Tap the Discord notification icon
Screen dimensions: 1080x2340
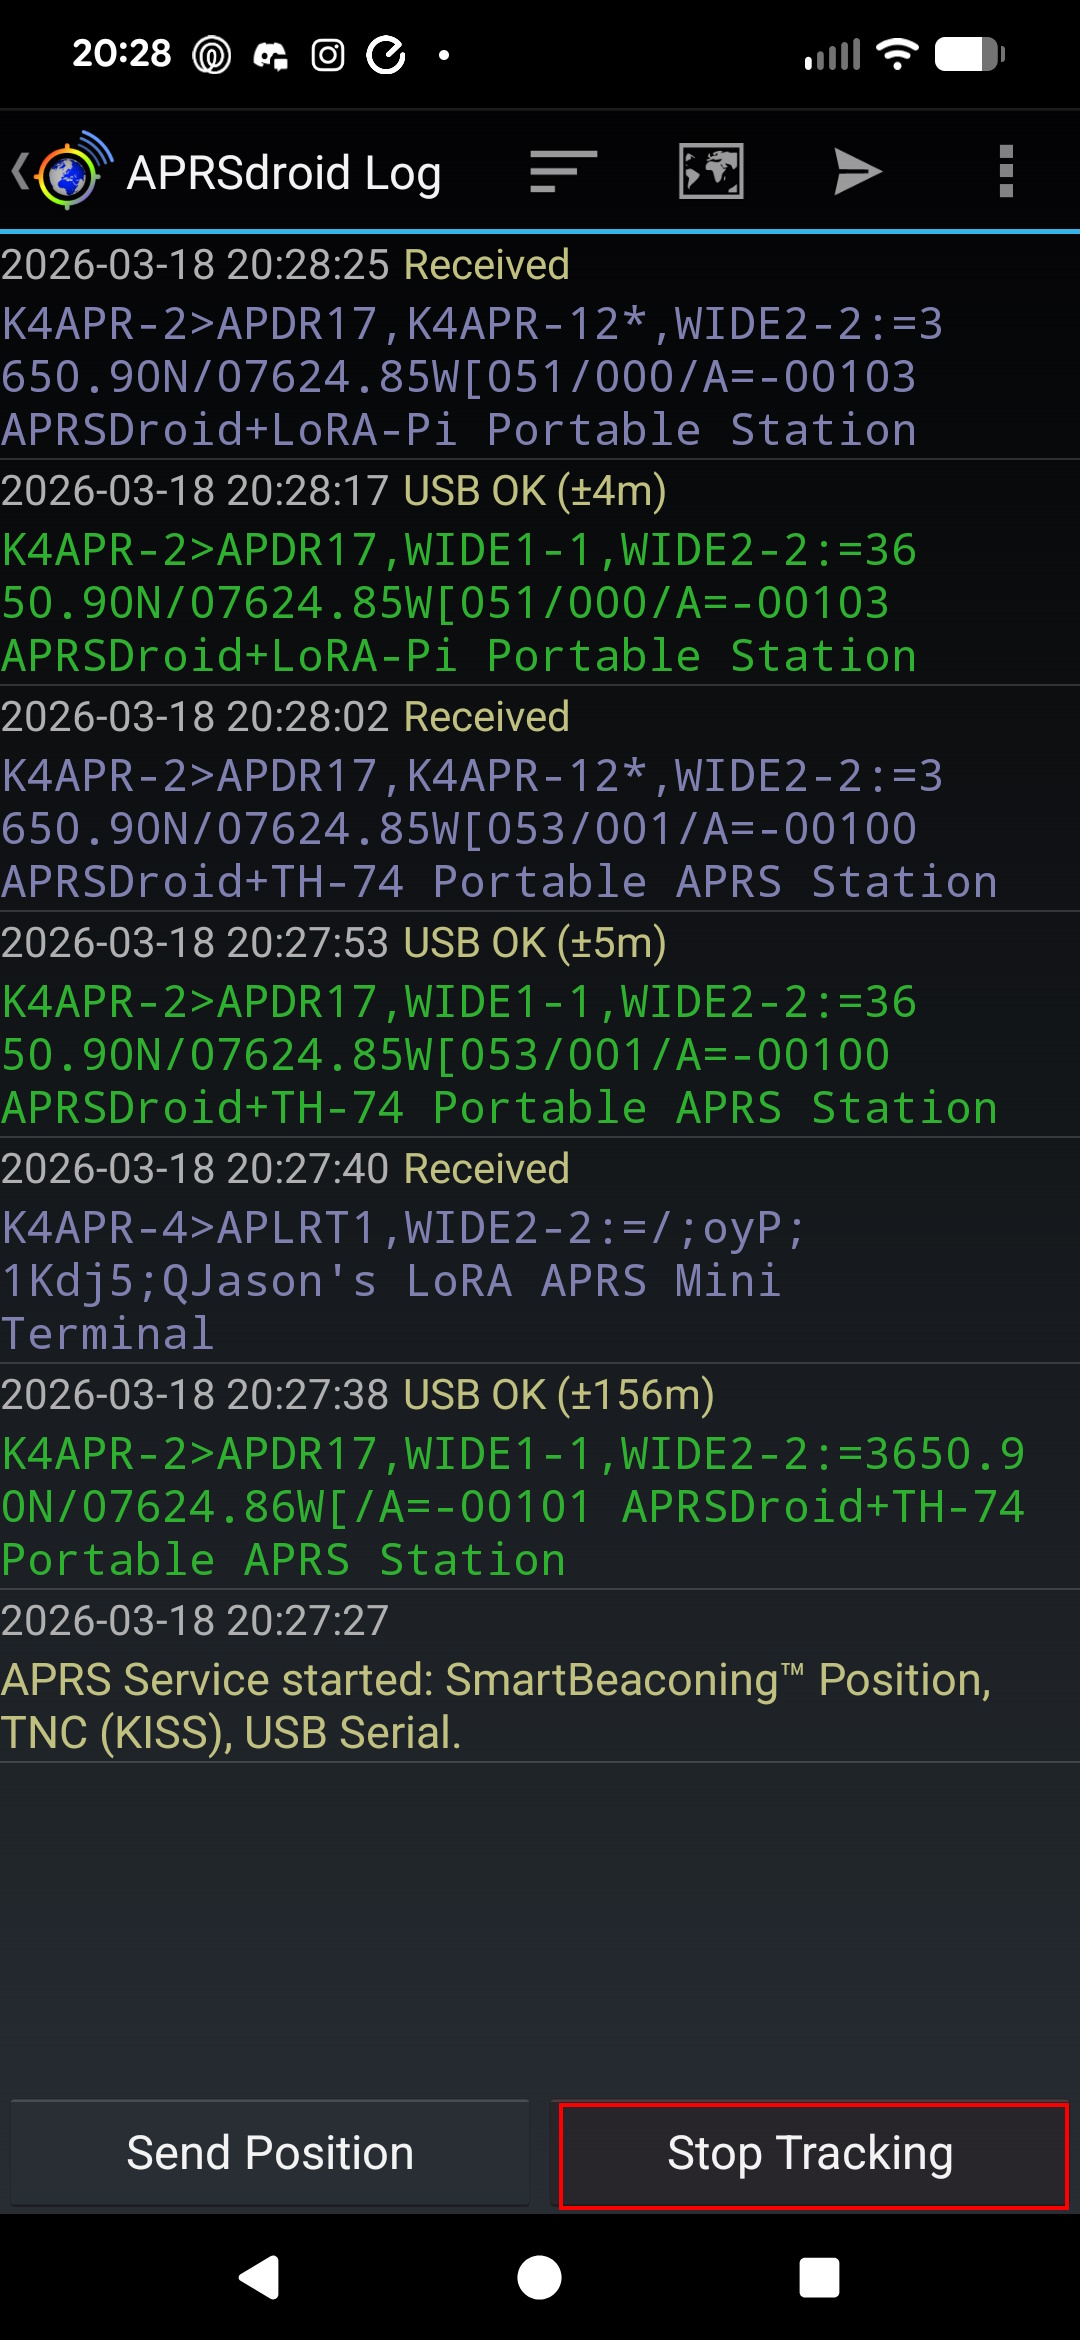point(270,55)
